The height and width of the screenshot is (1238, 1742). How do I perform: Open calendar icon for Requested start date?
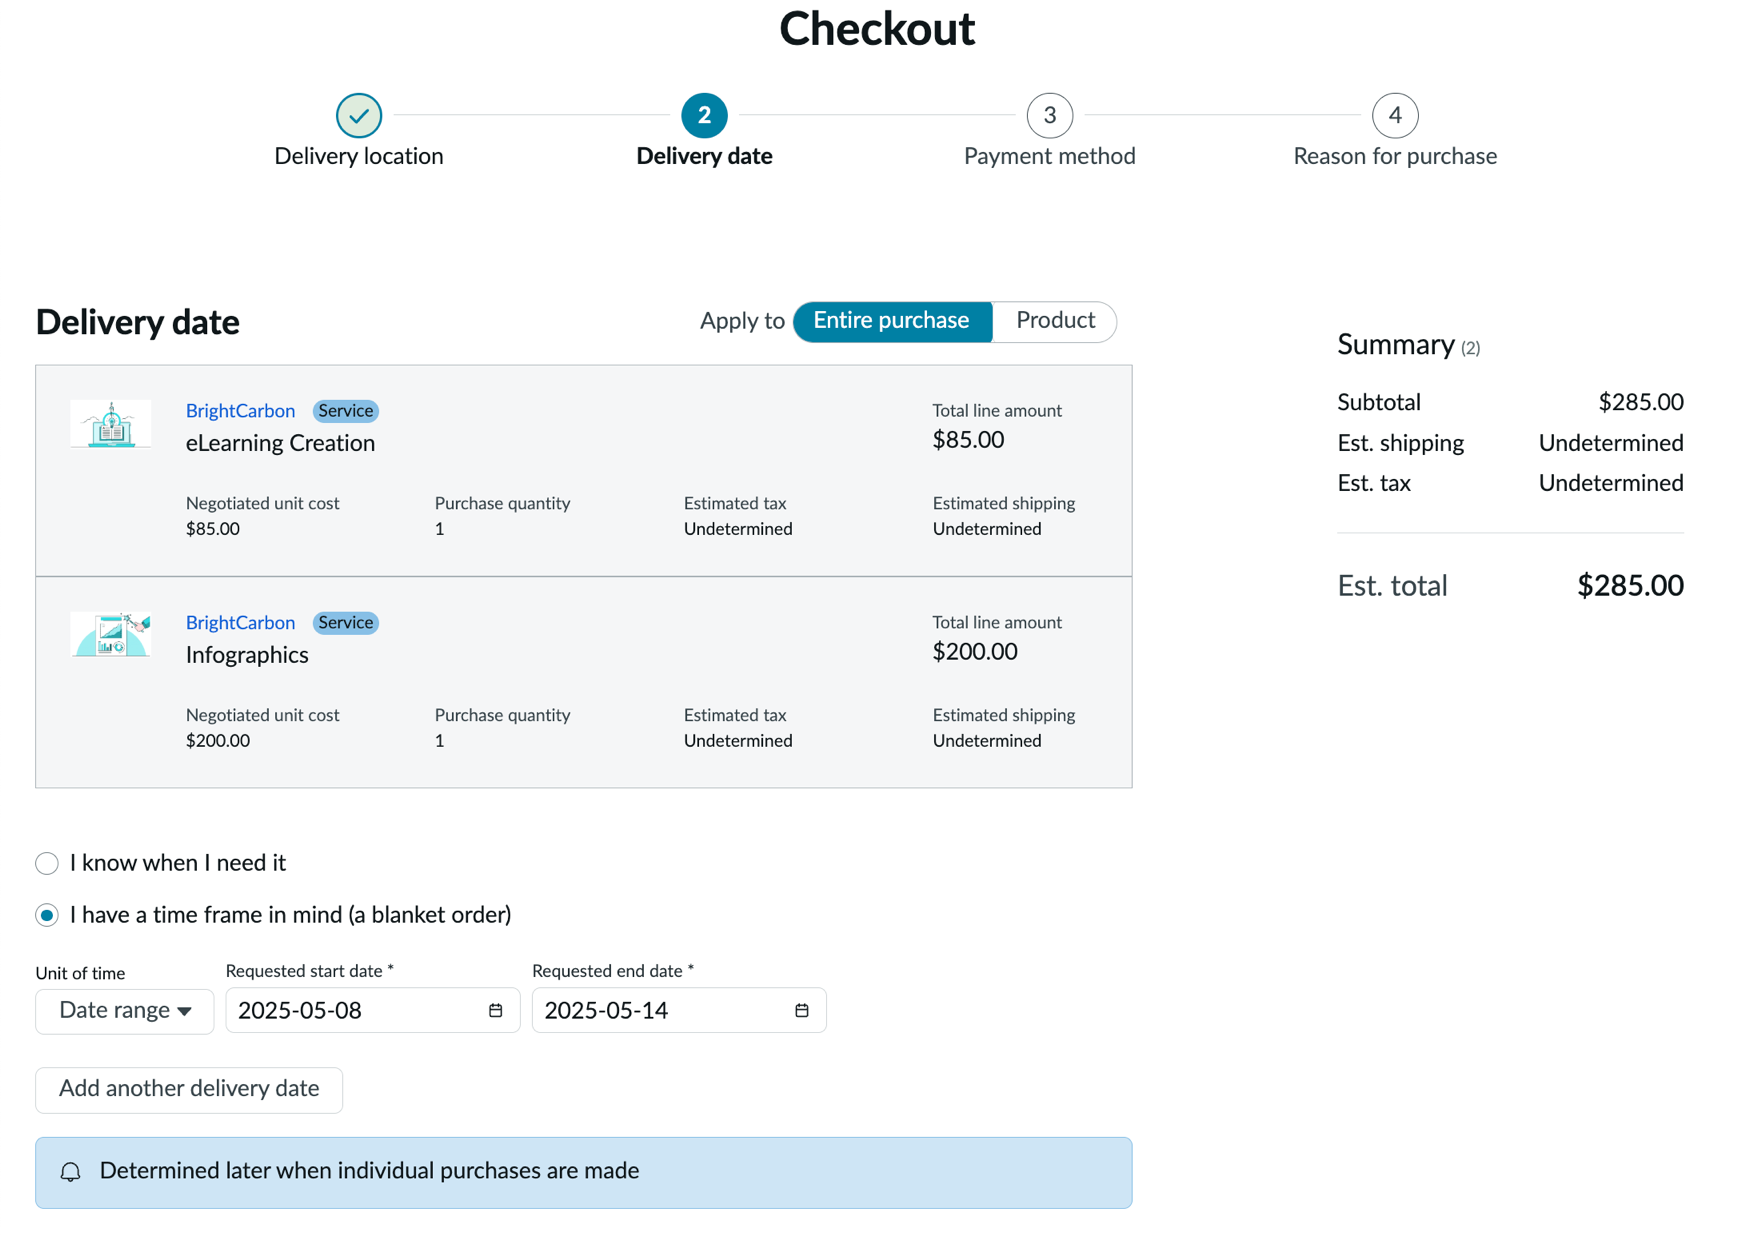(495, 1011)
